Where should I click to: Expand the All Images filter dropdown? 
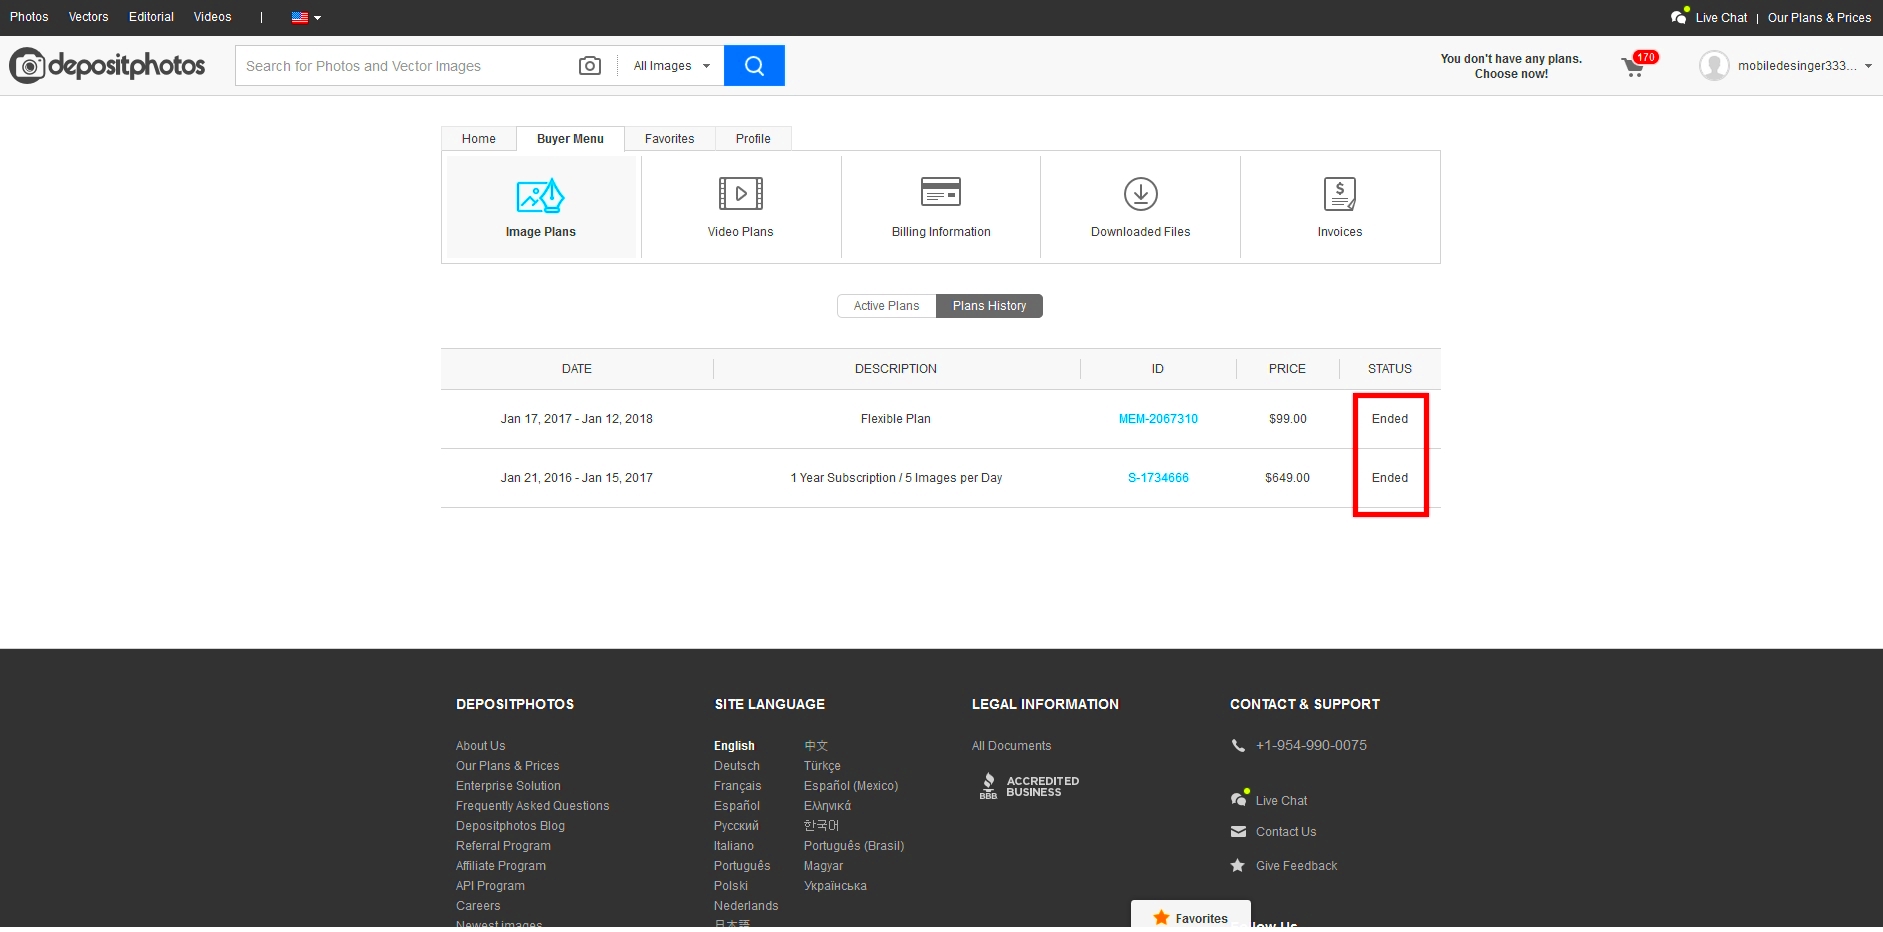tap(671, 66)
